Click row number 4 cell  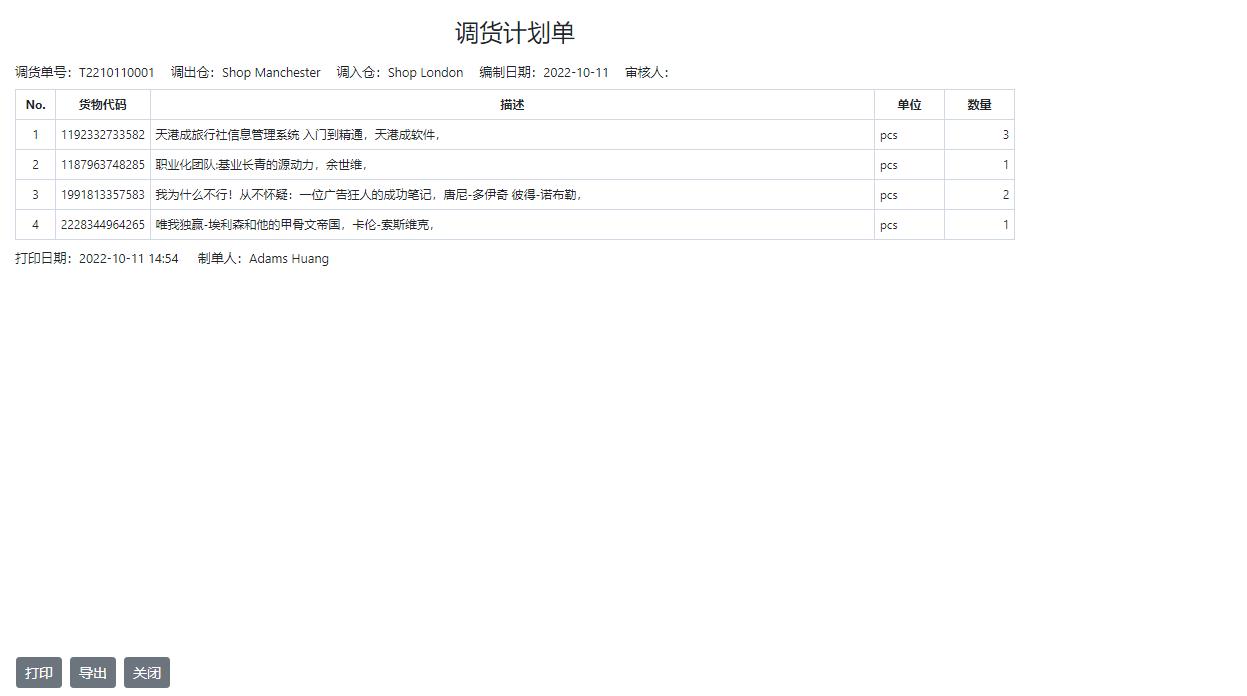click(36, 225)
